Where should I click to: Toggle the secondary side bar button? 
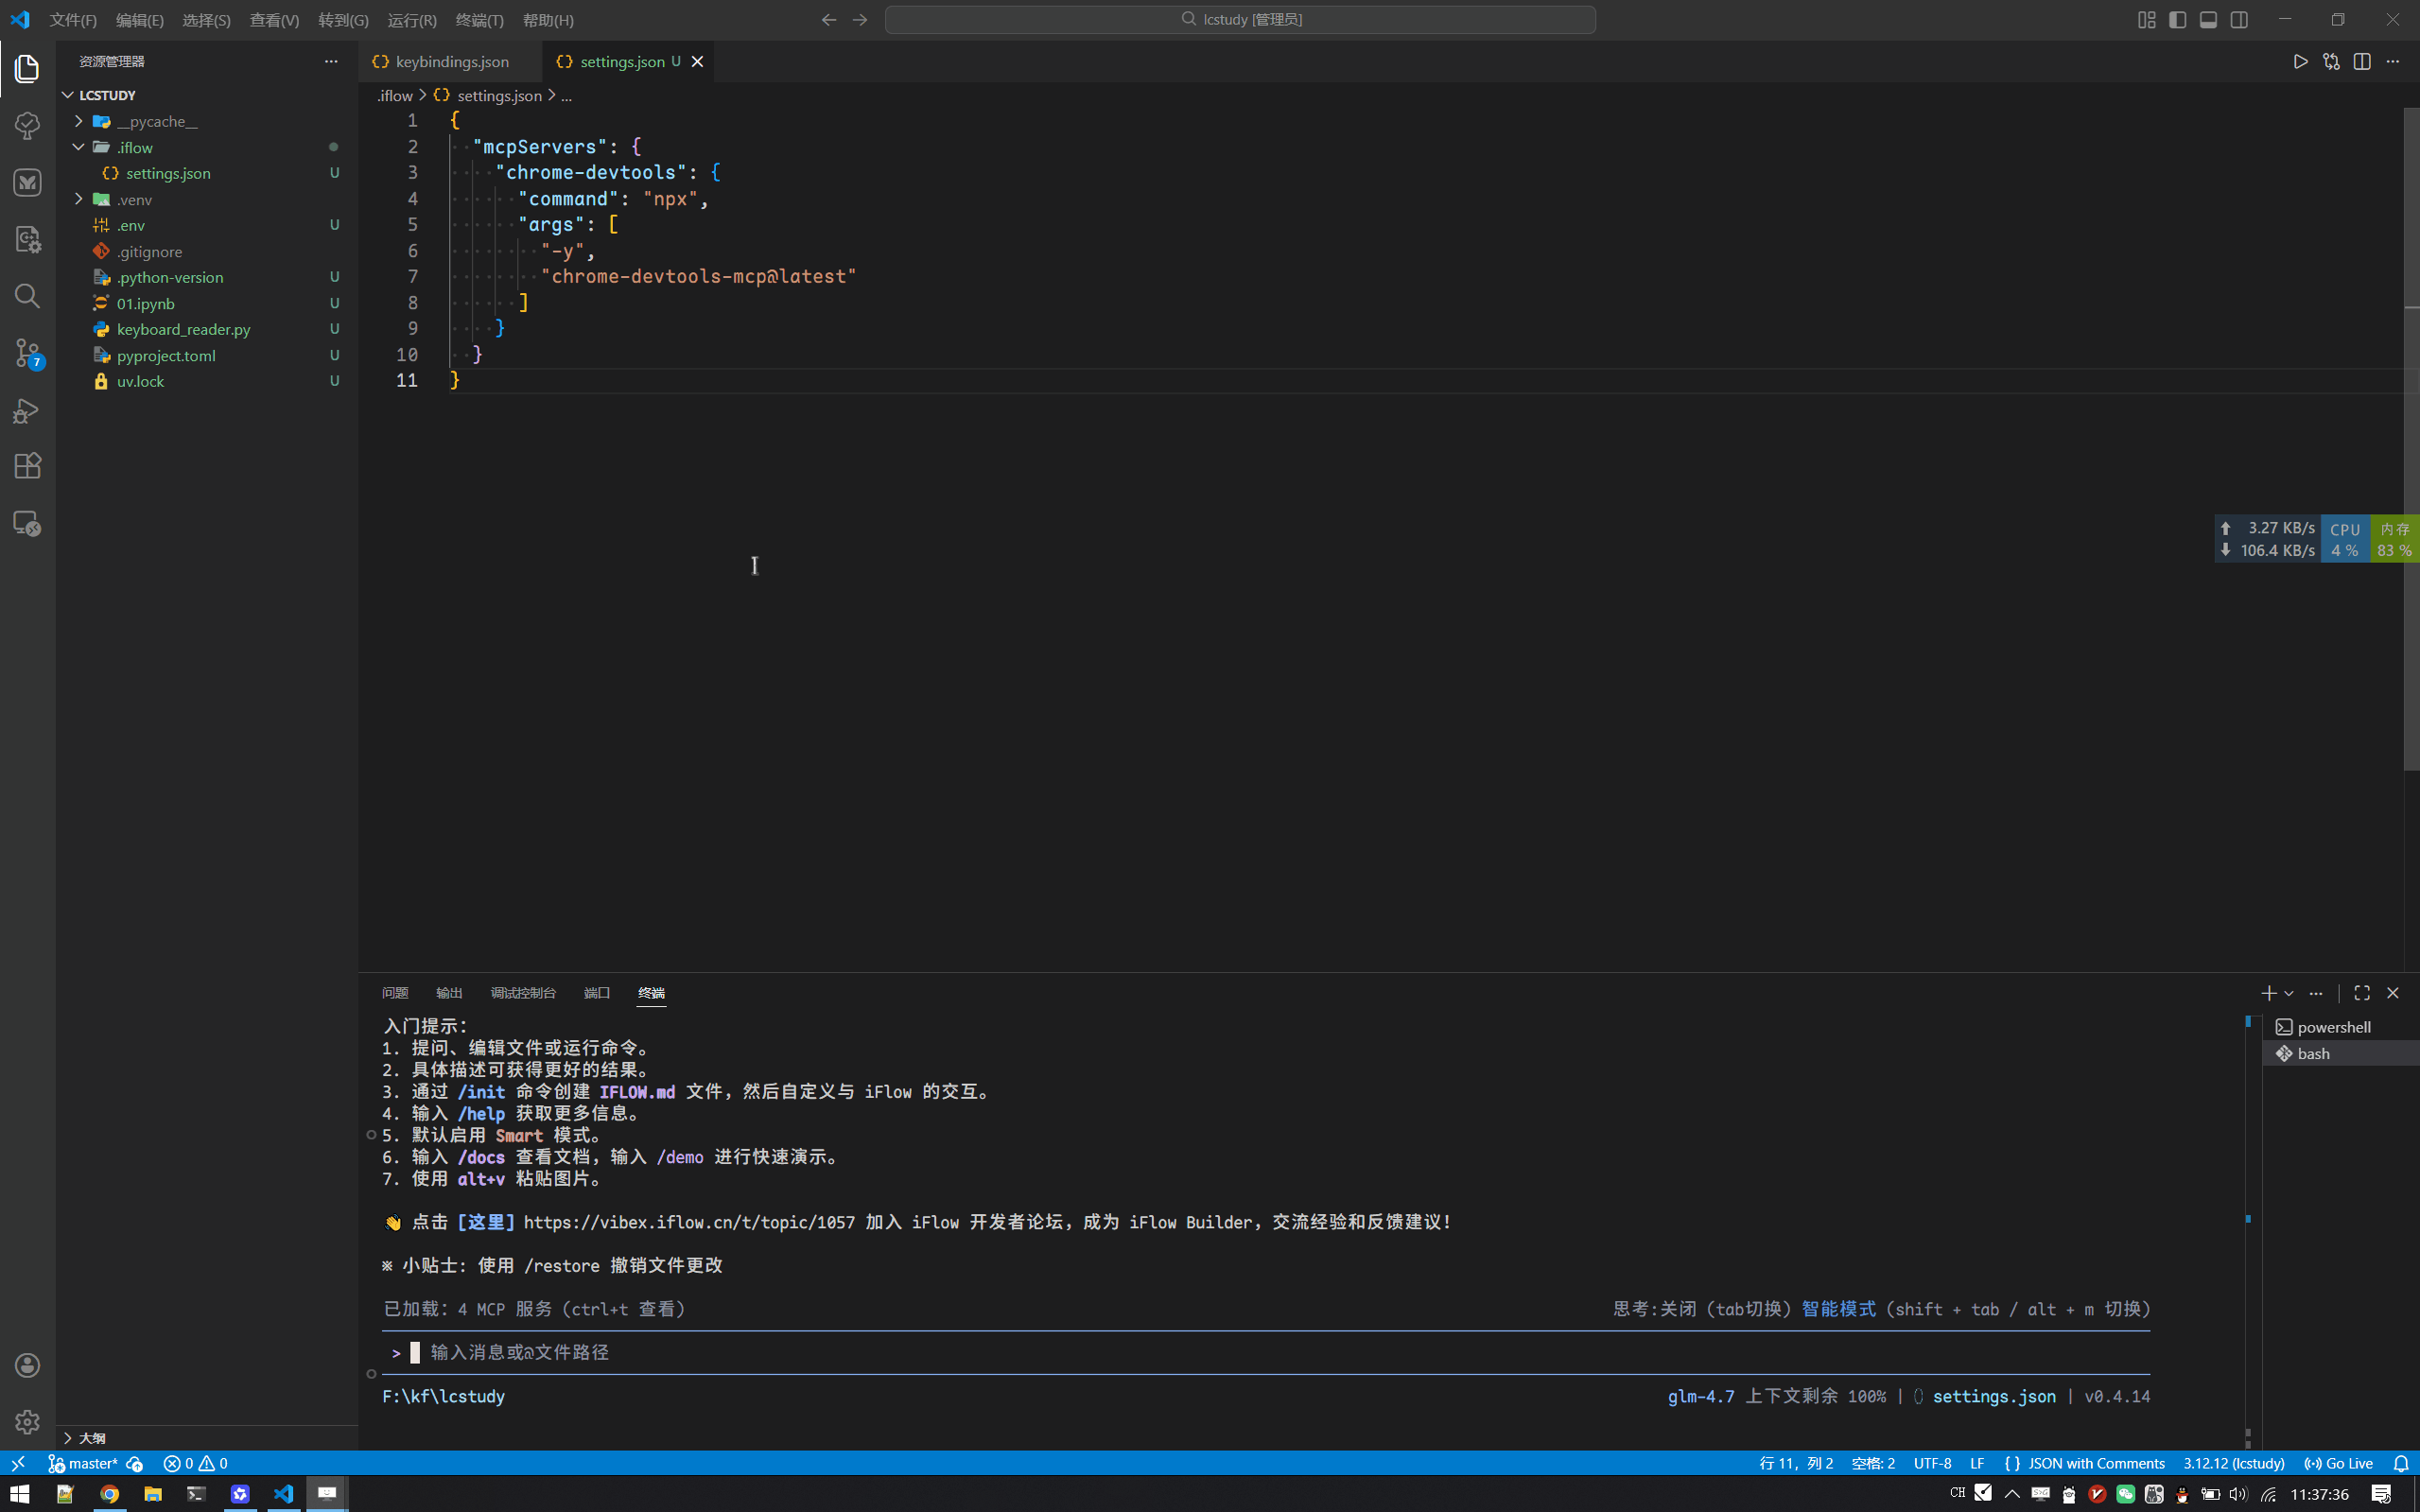(x=2239, y=20)
